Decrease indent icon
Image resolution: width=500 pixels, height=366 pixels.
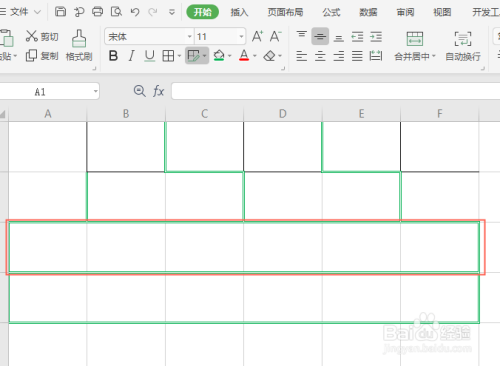click(357, 36)
